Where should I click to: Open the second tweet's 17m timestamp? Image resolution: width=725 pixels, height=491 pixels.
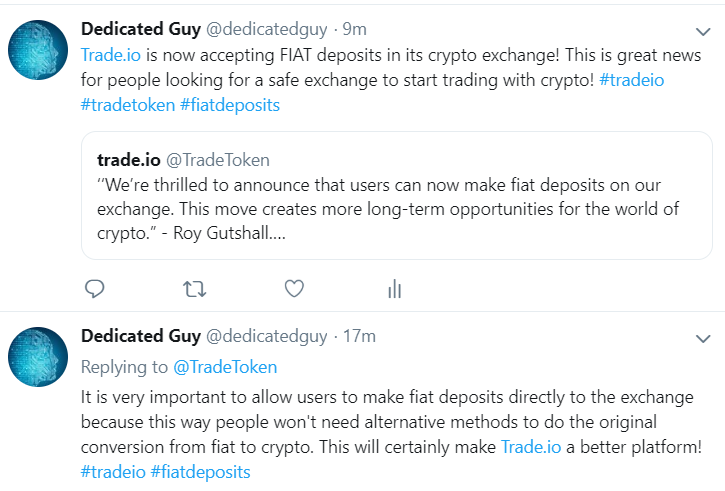(359, 336)
